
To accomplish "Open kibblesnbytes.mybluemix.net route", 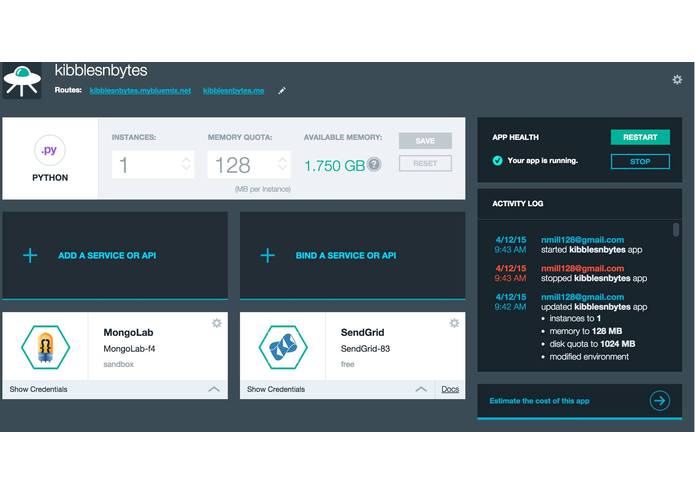I will (x=140, y=90).
